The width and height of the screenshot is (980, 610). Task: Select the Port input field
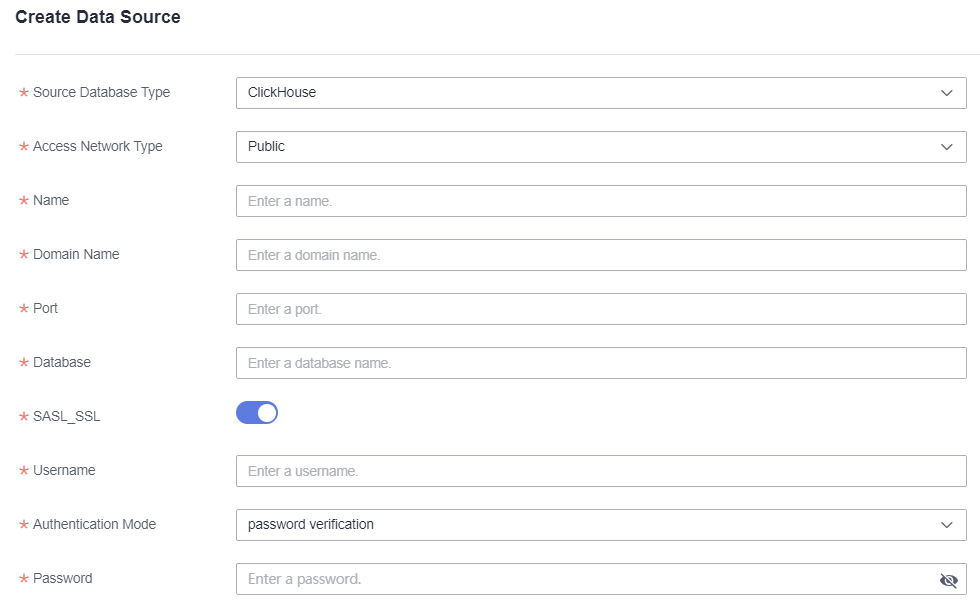point(600,309)
